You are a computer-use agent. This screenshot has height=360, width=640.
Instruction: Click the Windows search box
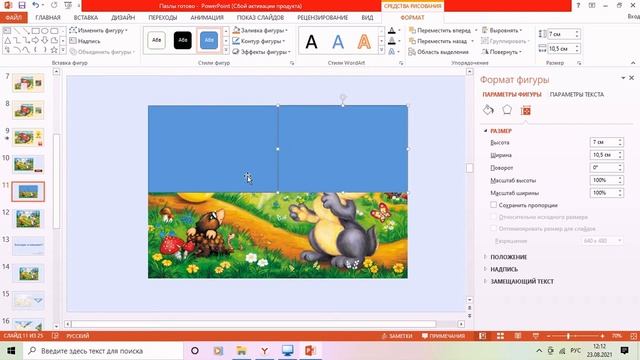click(103, 351)
